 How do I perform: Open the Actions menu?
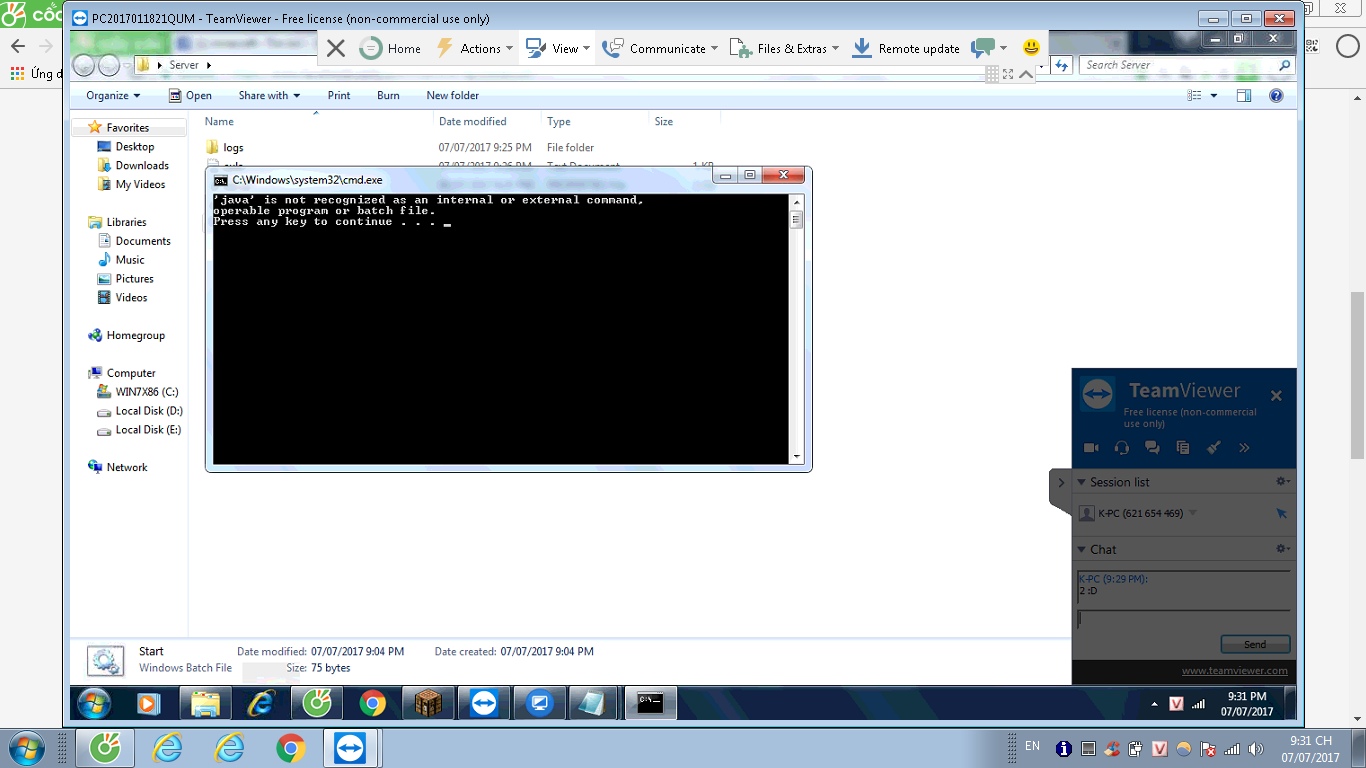pyautogui.click(x=474, y=48)
